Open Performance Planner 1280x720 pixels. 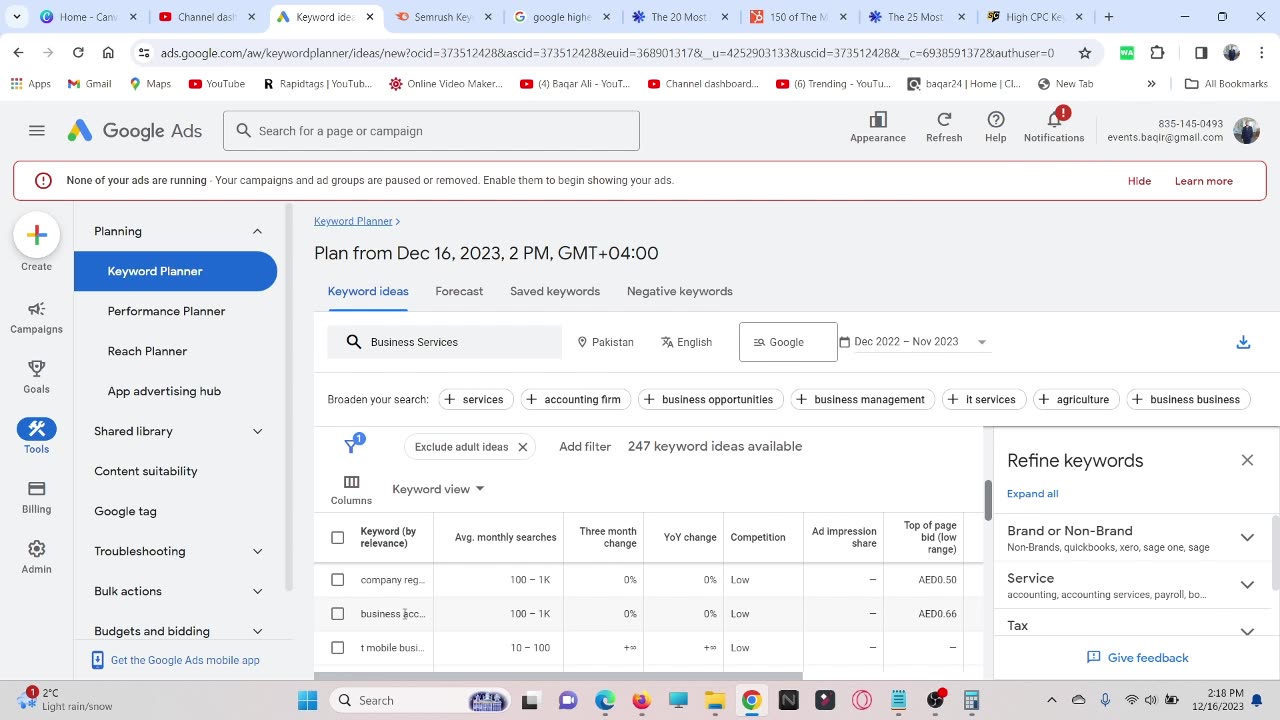[166, 311]
